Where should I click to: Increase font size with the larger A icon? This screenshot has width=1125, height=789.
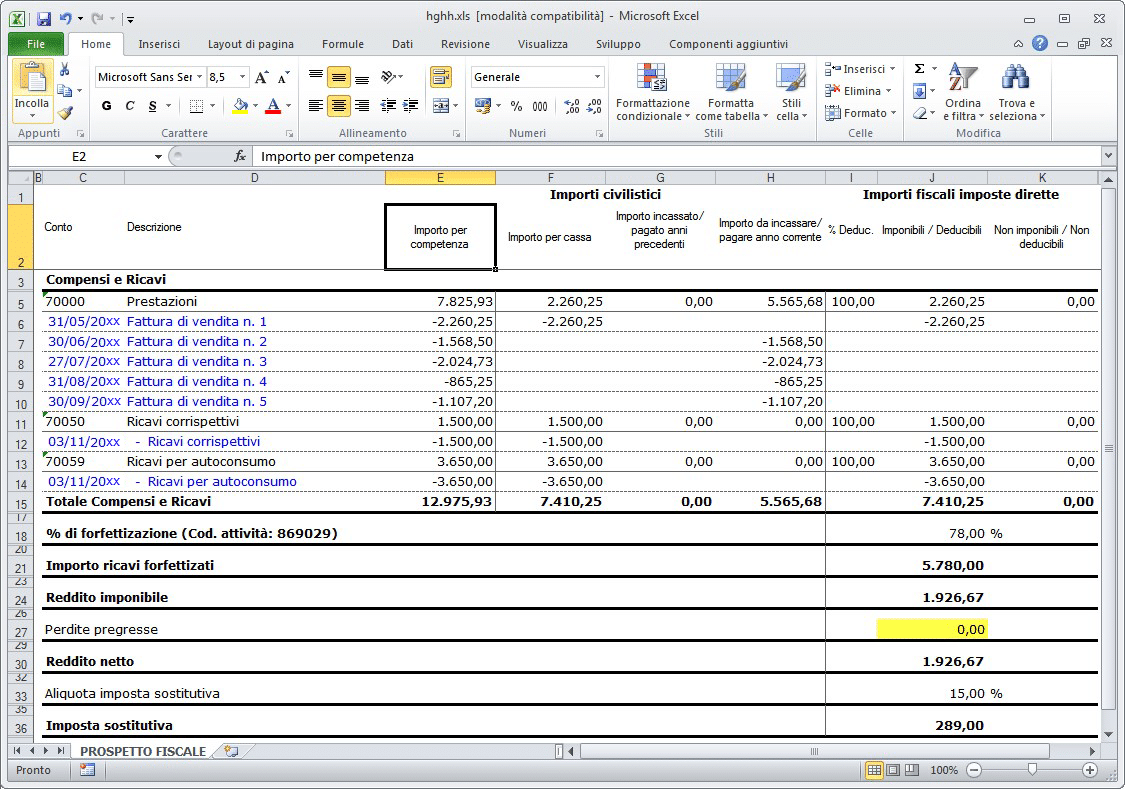point(262,77)
